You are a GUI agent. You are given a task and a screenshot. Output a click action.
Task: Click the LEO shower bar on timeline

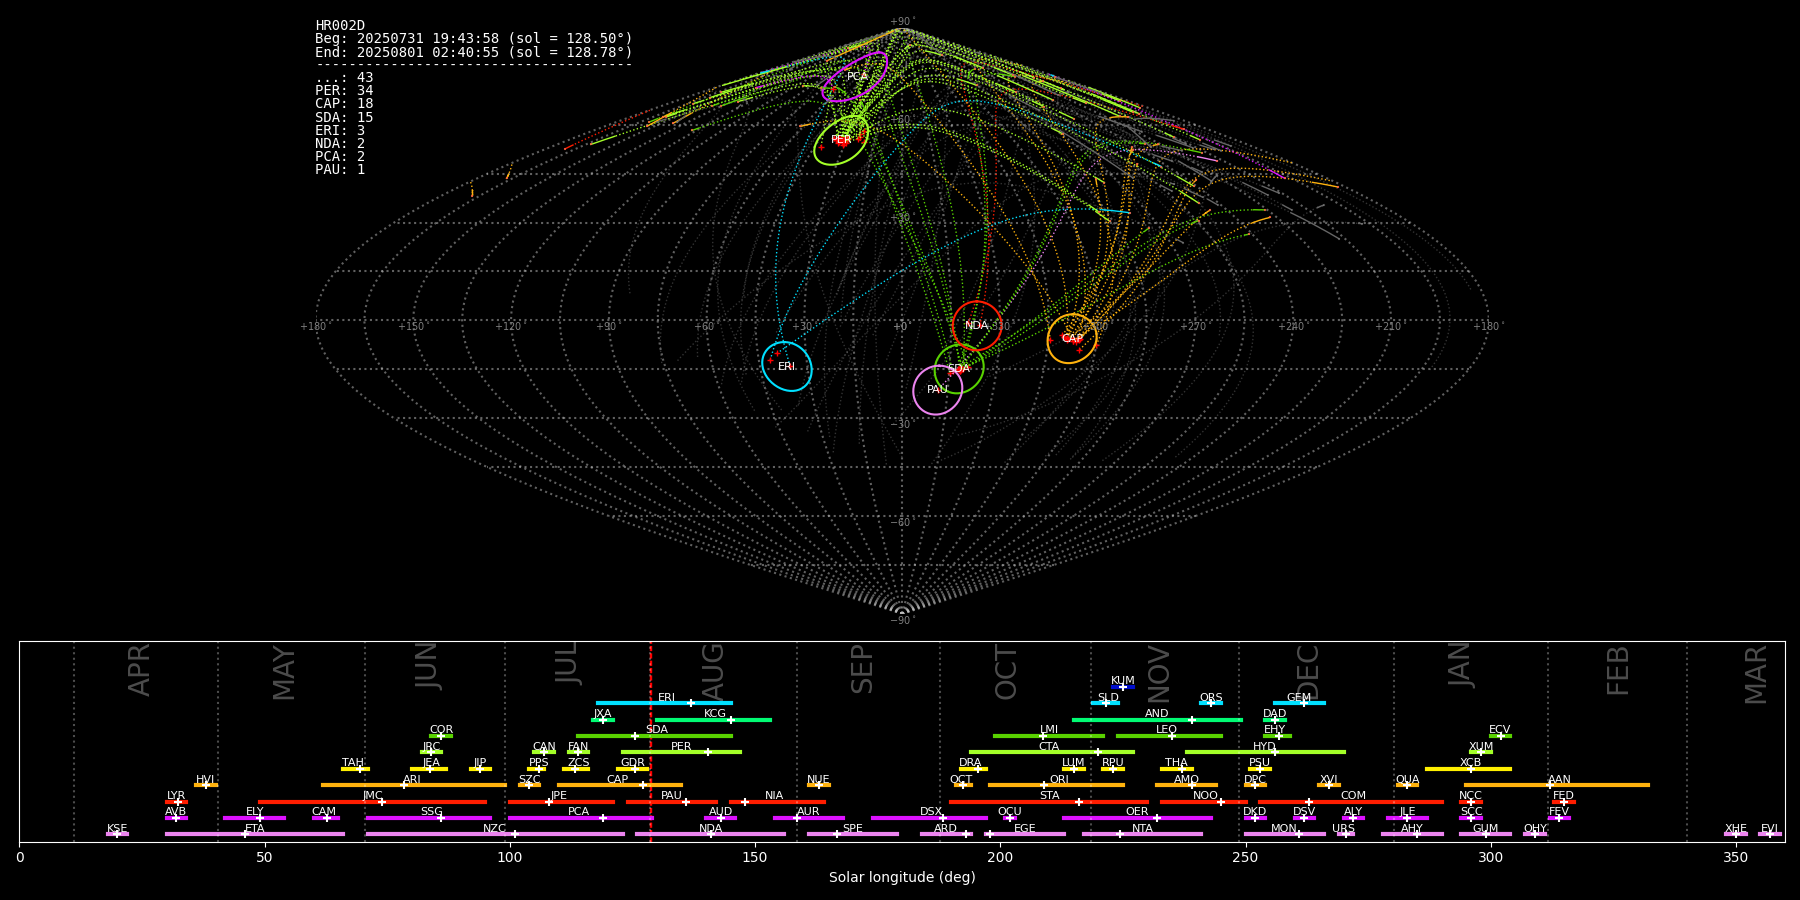click(x=1169, y=736)
